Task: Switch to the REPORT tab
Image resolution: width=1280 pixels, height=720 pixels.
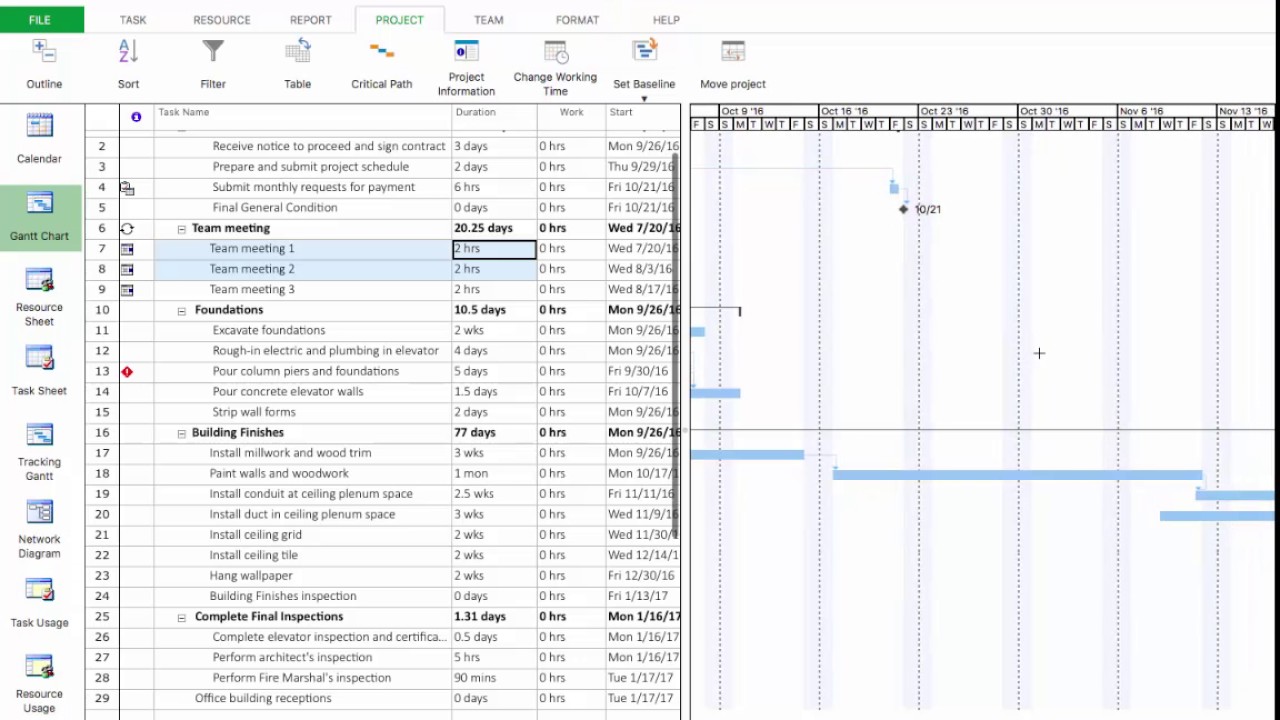Action: [311, 20]
